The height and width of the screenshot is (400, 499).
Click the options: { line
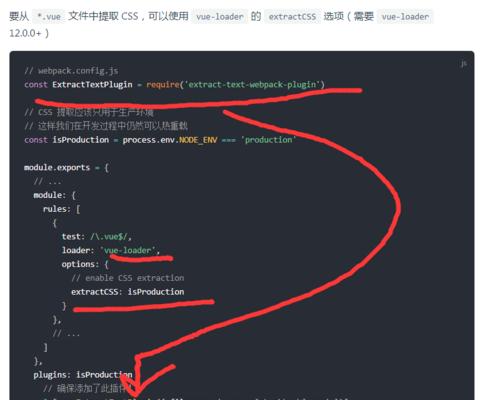85,264
